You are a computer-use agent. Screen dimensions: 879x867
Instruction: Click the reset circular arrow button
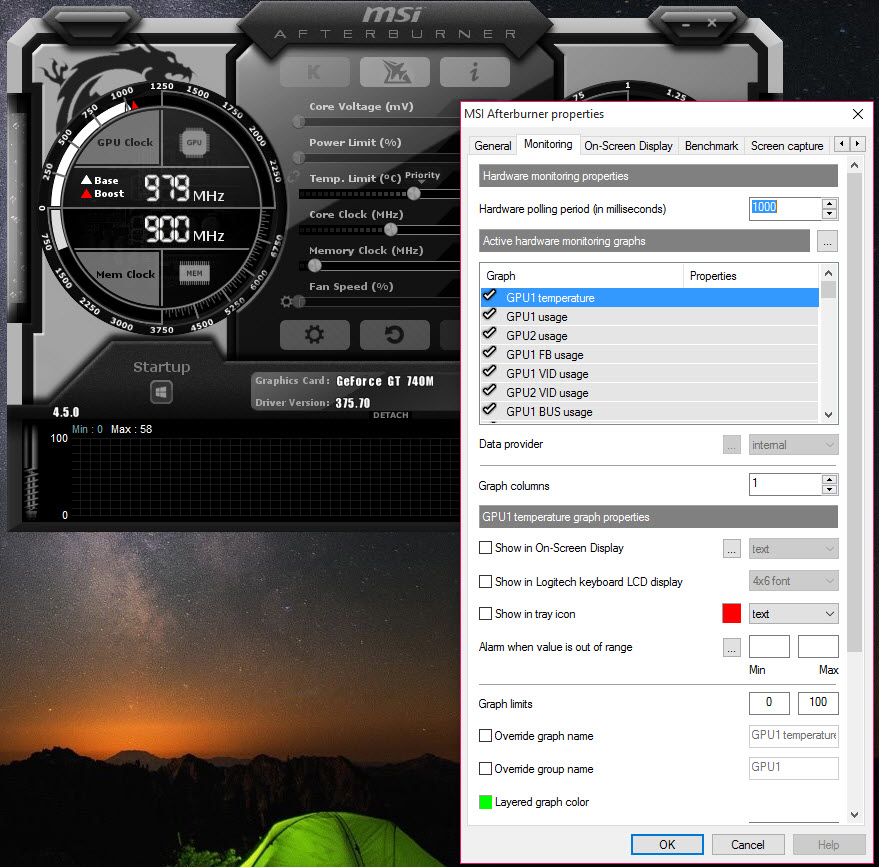395,335
